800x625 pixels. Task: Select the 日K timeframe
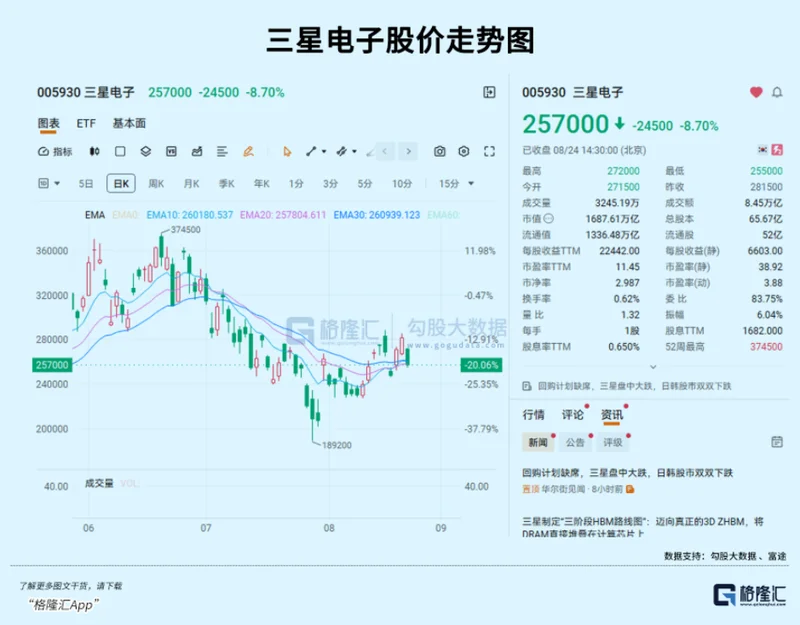[x=121, y=184]
